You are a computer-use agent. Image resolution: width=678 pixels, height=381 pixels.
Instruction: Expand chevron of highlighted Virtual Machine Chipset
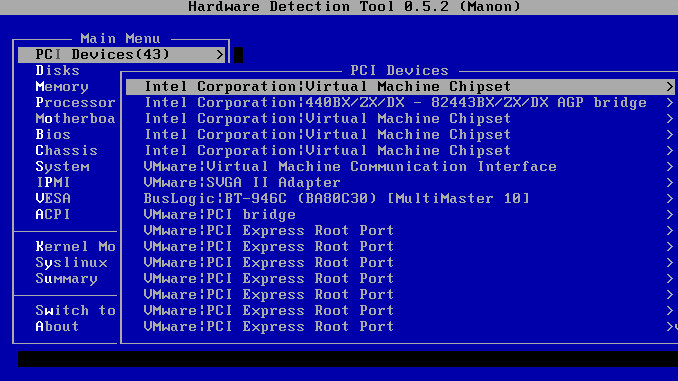click(669, 86)
